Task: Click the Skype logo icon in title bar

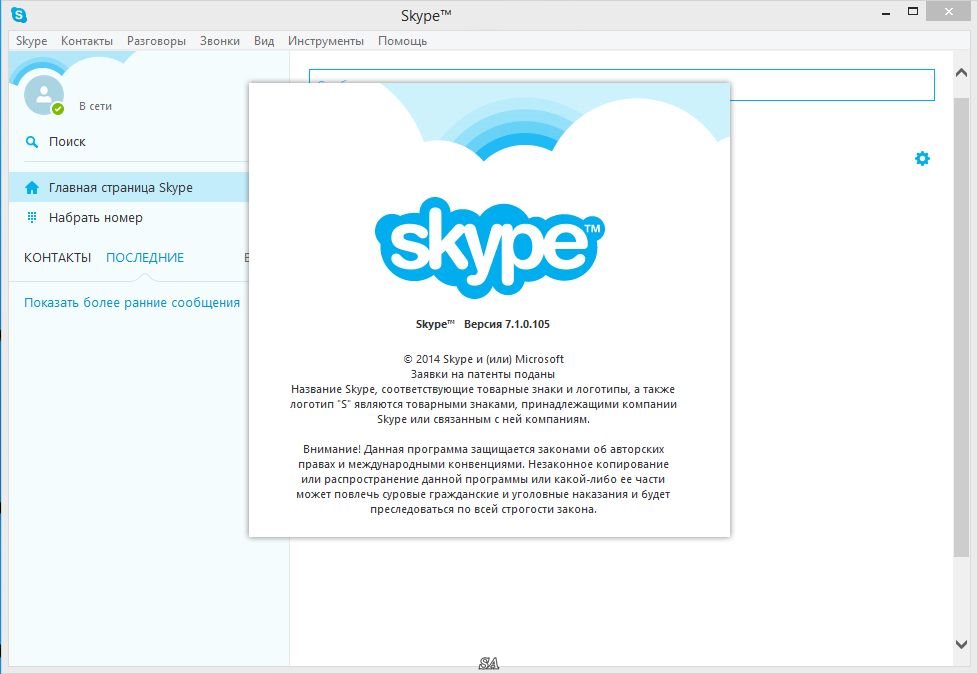Action: tap(19, 14)
